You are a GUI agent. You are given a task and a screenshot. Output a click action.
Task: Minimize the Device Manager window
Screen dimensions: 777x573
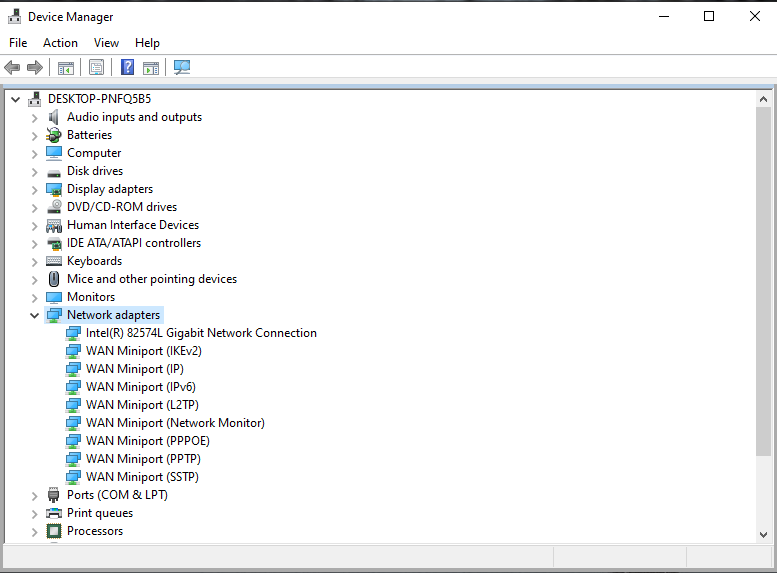(x=664, y=16)
